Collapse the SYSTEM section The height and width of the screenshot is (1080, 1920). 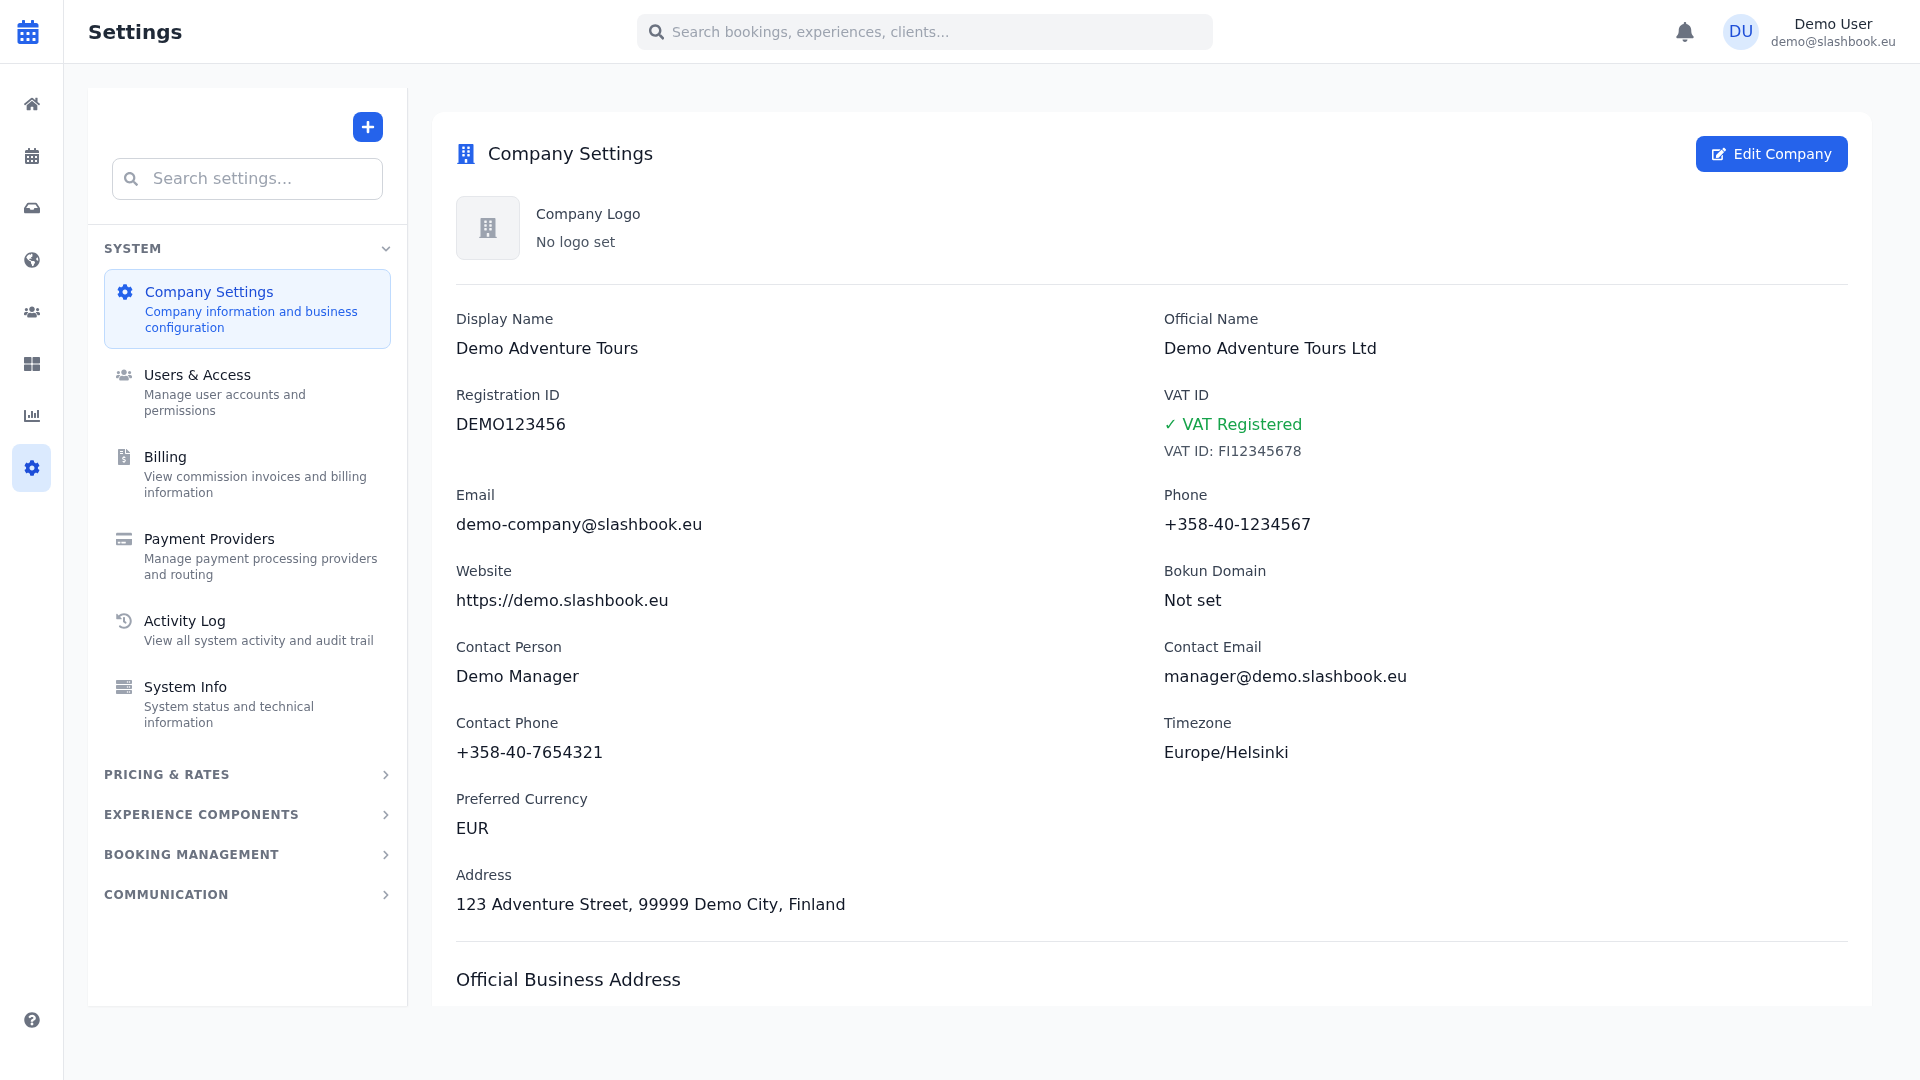(246, 249)
